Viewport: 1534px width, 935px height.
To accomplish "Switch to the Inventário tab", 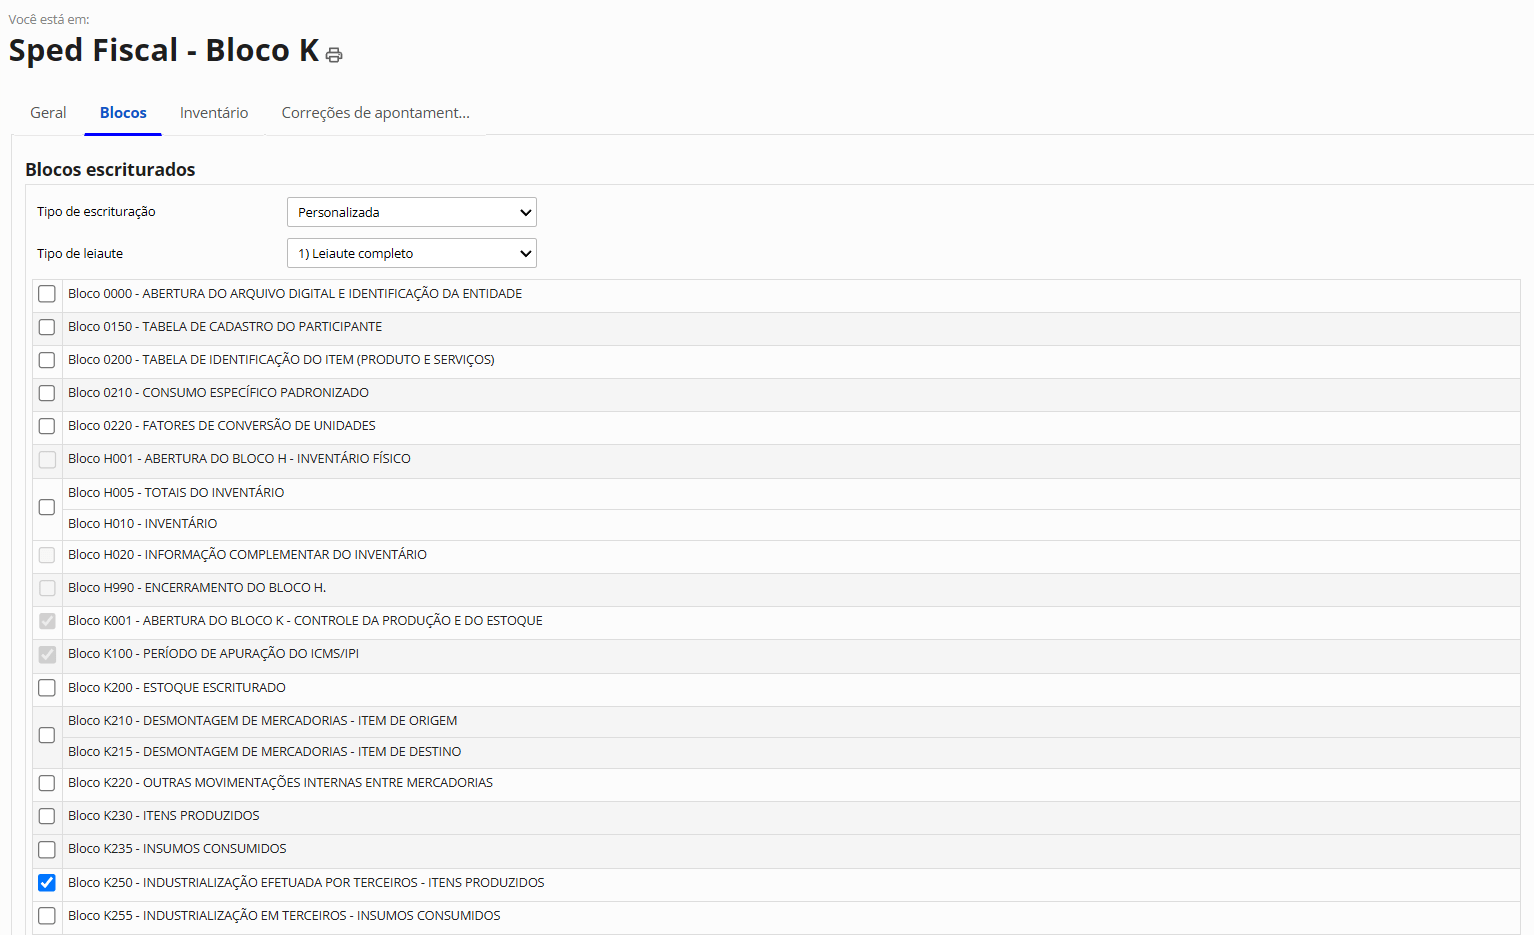I will pyautogui.click(x=214, y=113).
